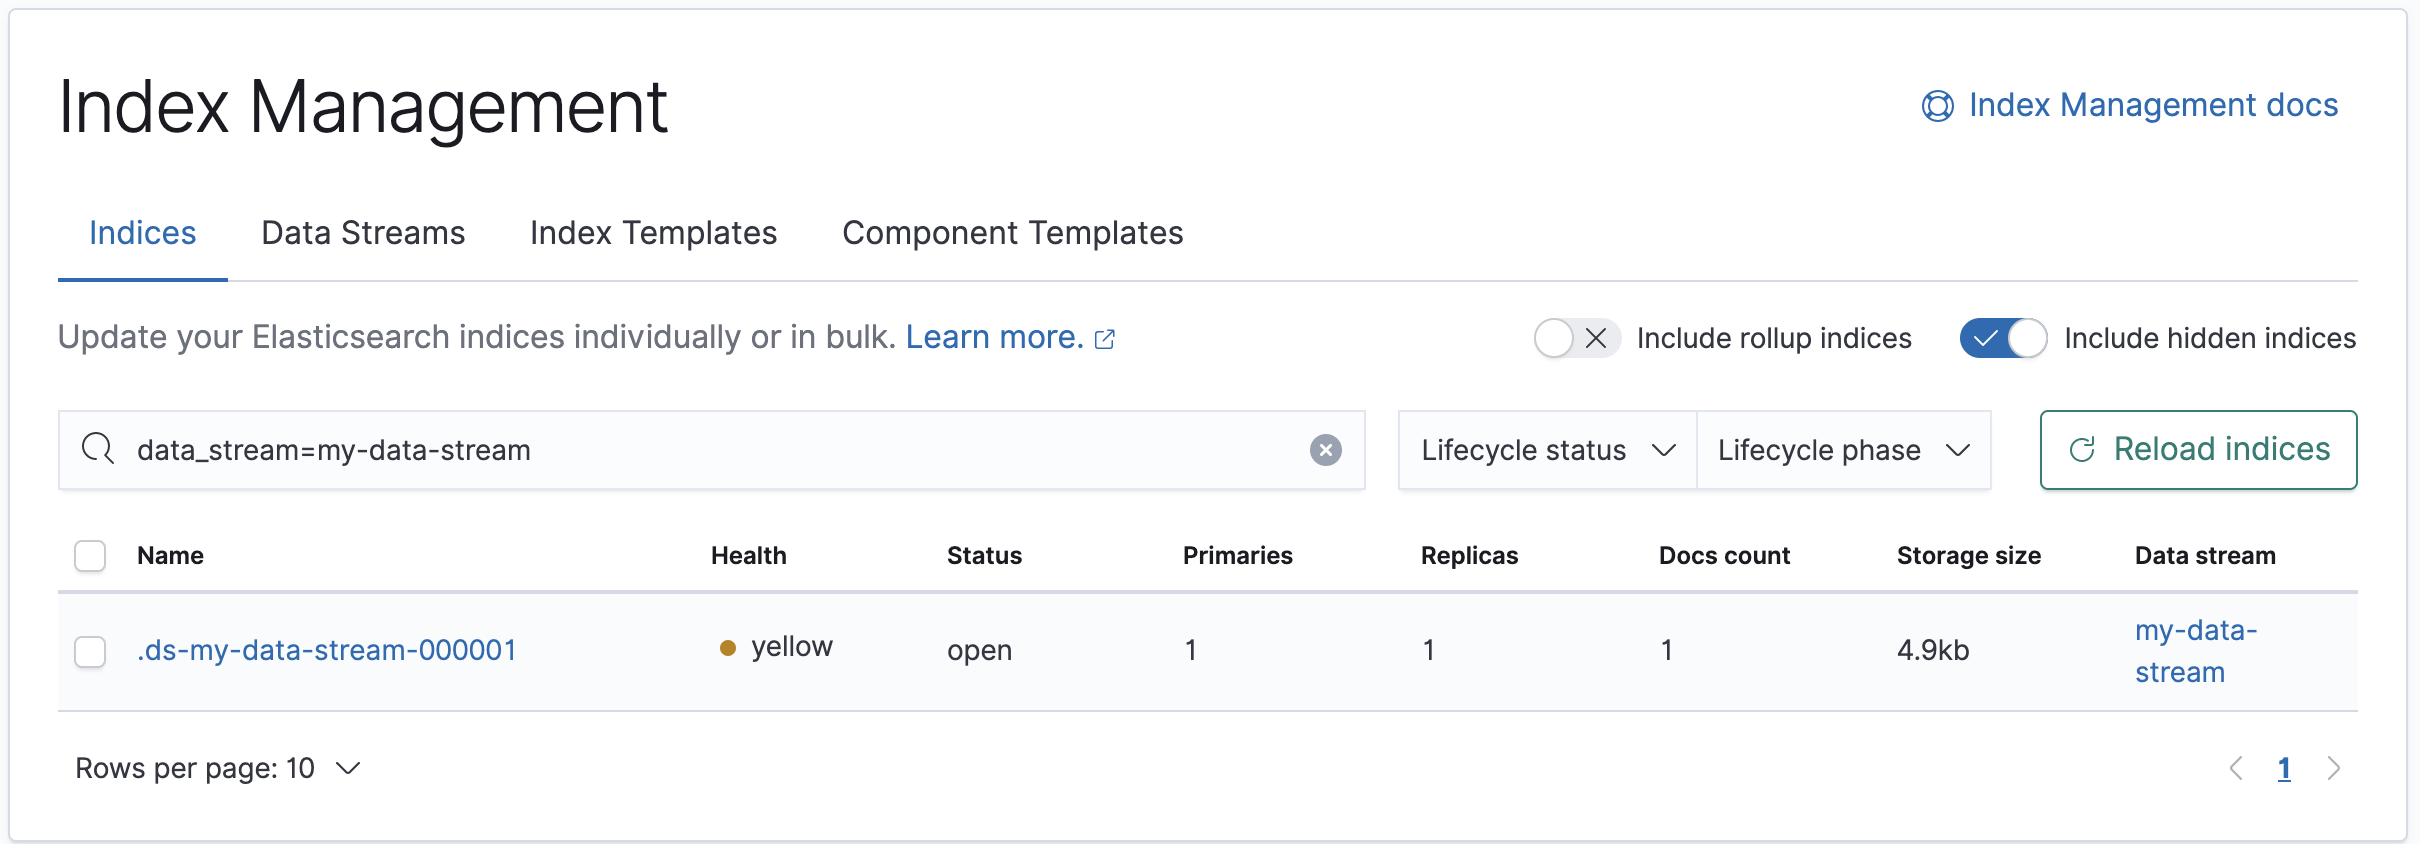The height and width of the screenshot is (844, 2420).
Task: Go to the next page arrow
Action: [2334, 768]
